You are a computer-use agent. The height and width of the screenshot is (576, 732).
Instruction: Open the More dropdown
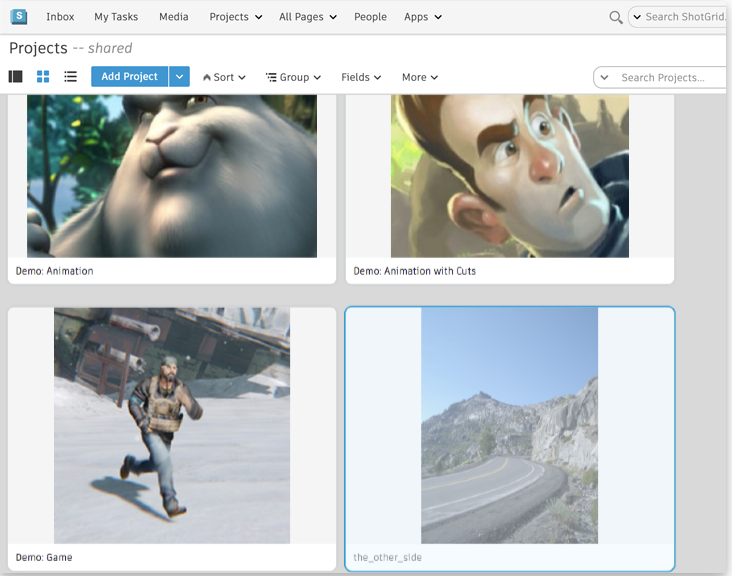420,77
